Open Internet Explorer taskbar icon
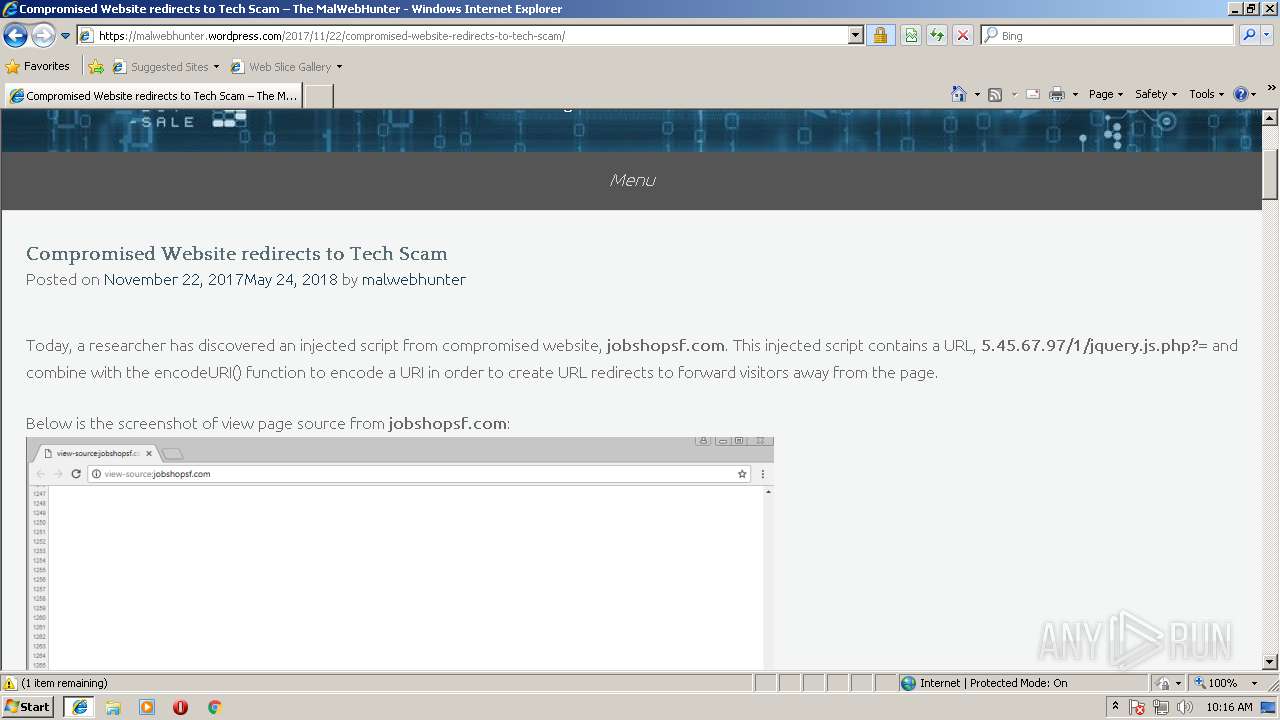The width and height of the screenshot is (1280, 720). (x=80, y=707)
